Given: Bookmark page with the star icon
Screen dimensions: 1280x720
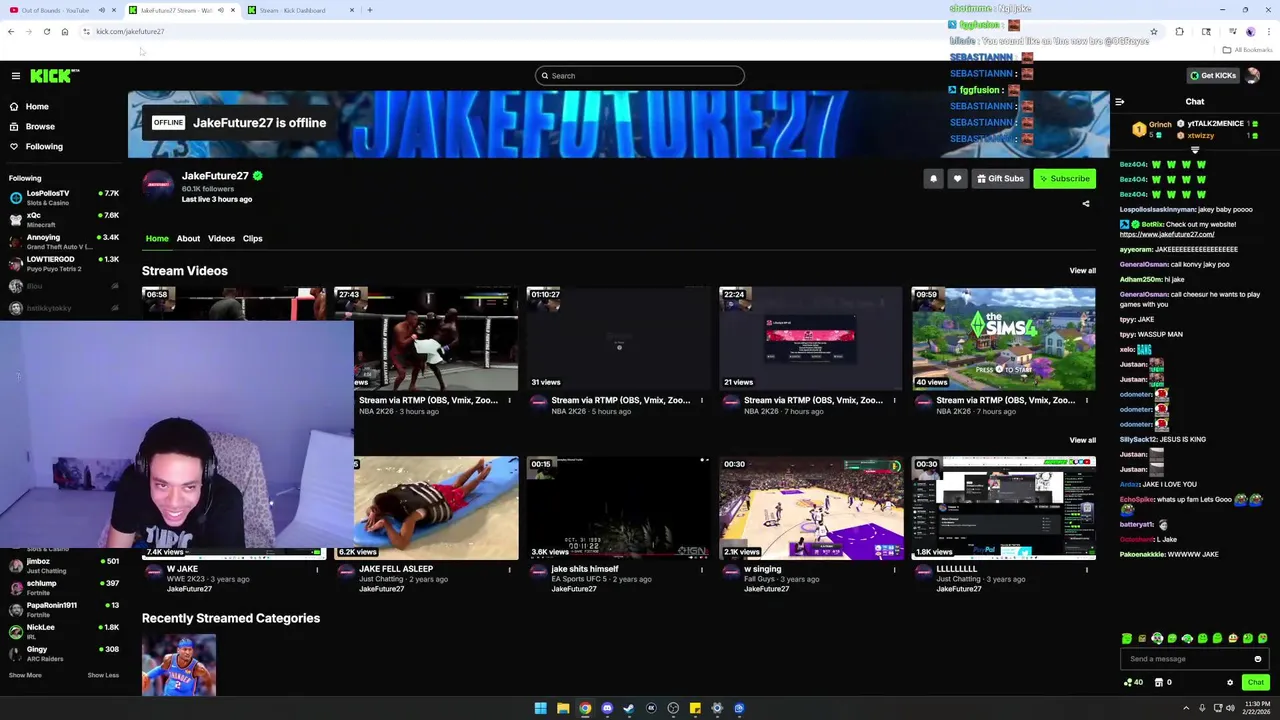Looking at the screenshot, I should [x=1154, y=32].
